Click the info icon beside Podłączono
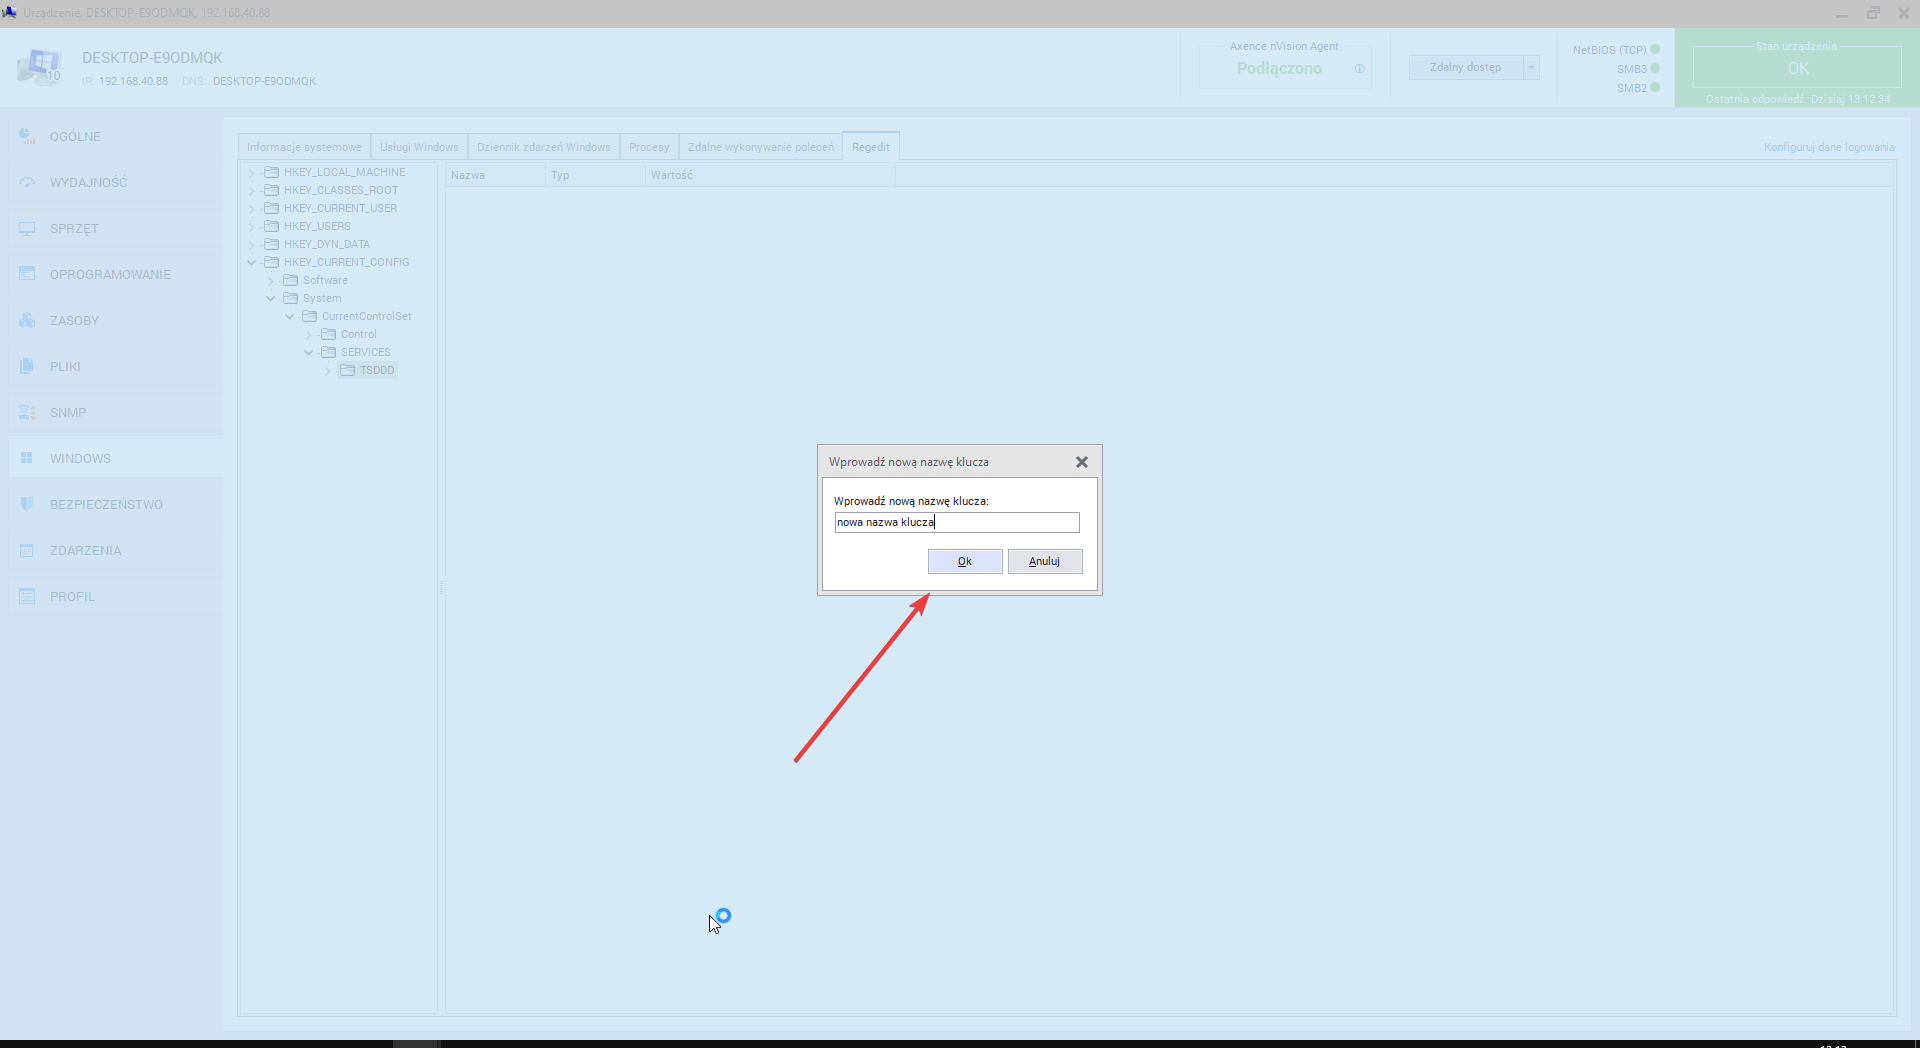Viewport: 1920px width, 1048px height. [x=1359, y=69]
